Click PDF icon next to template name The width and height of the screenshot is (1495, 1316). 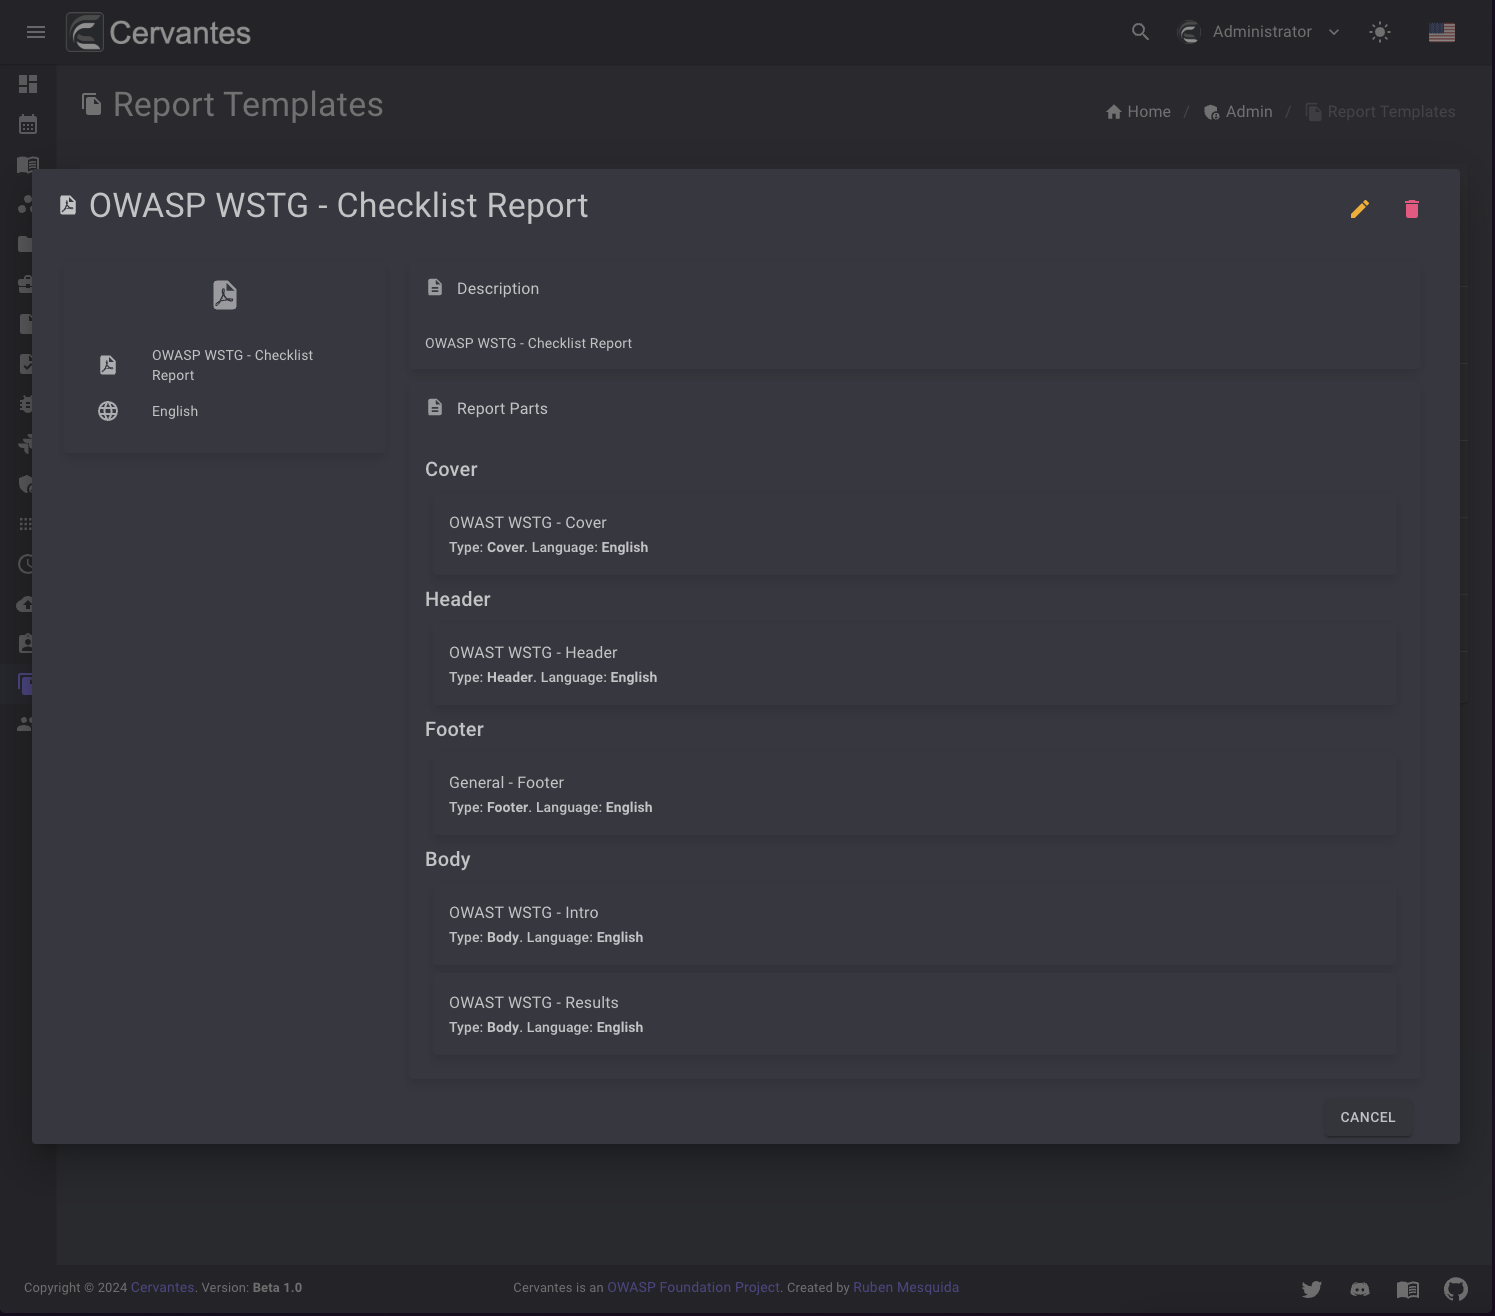[108, 365]
